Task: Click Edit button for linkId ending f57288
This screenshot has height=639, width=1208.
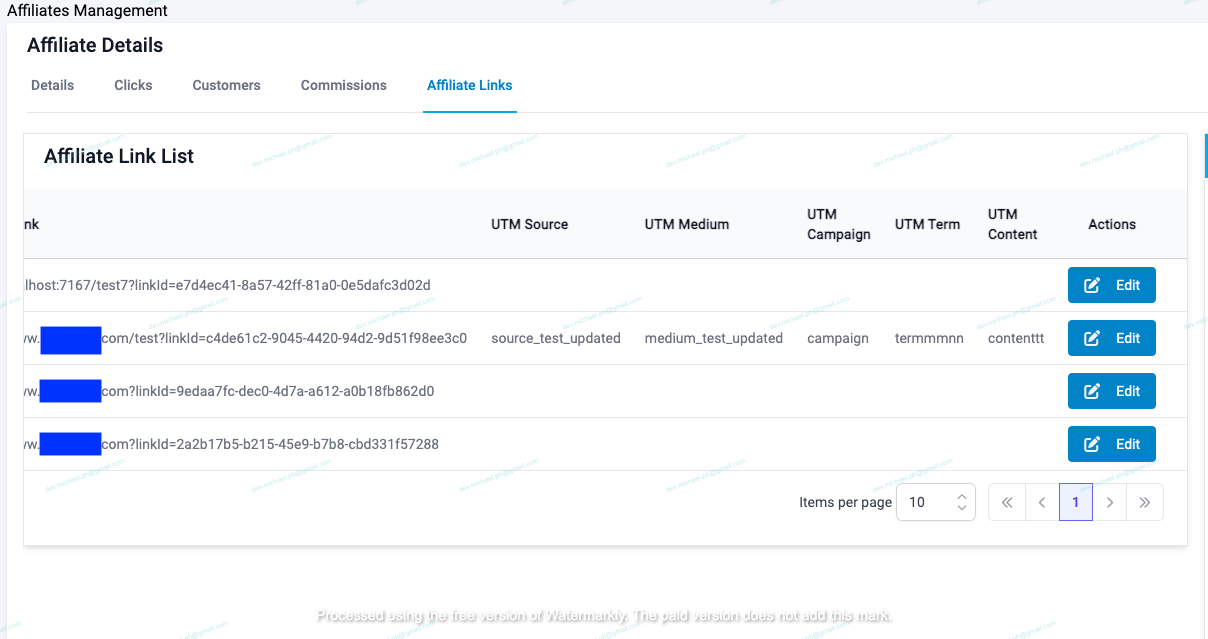Action: coord(1111,444)
